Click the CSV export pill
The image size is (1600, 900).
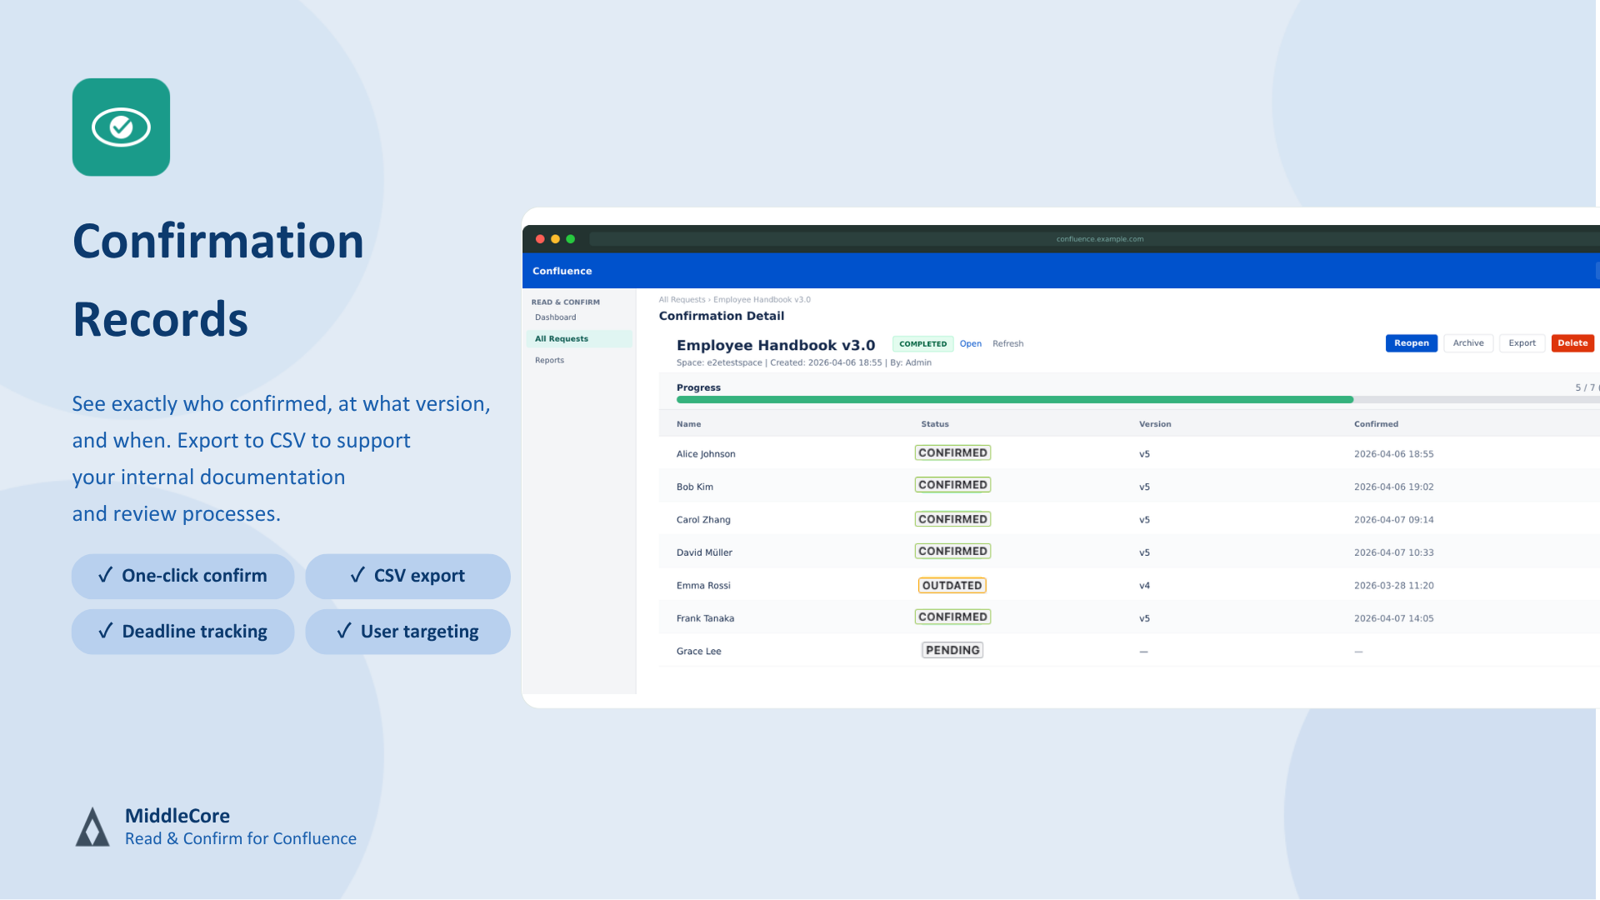click(408, 576)
